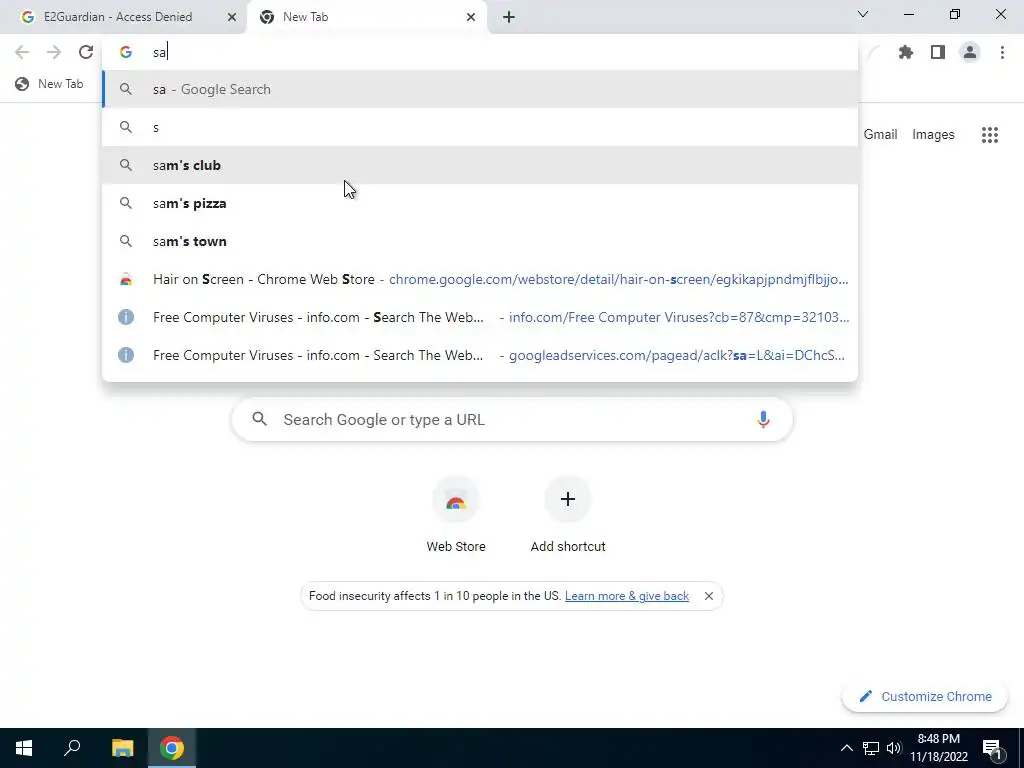Close the New Tab tab
The height and width of the screenshot is (768, 1024).
coord(471,17)
